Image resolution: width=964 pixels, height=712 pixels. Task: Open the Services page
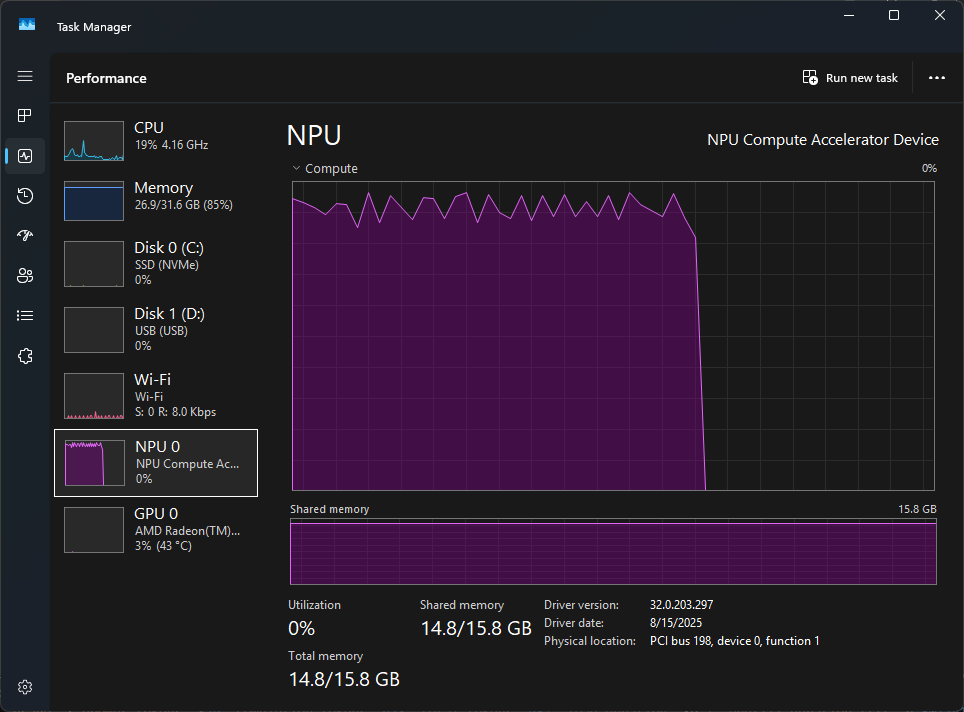click(x=24, y=355)
